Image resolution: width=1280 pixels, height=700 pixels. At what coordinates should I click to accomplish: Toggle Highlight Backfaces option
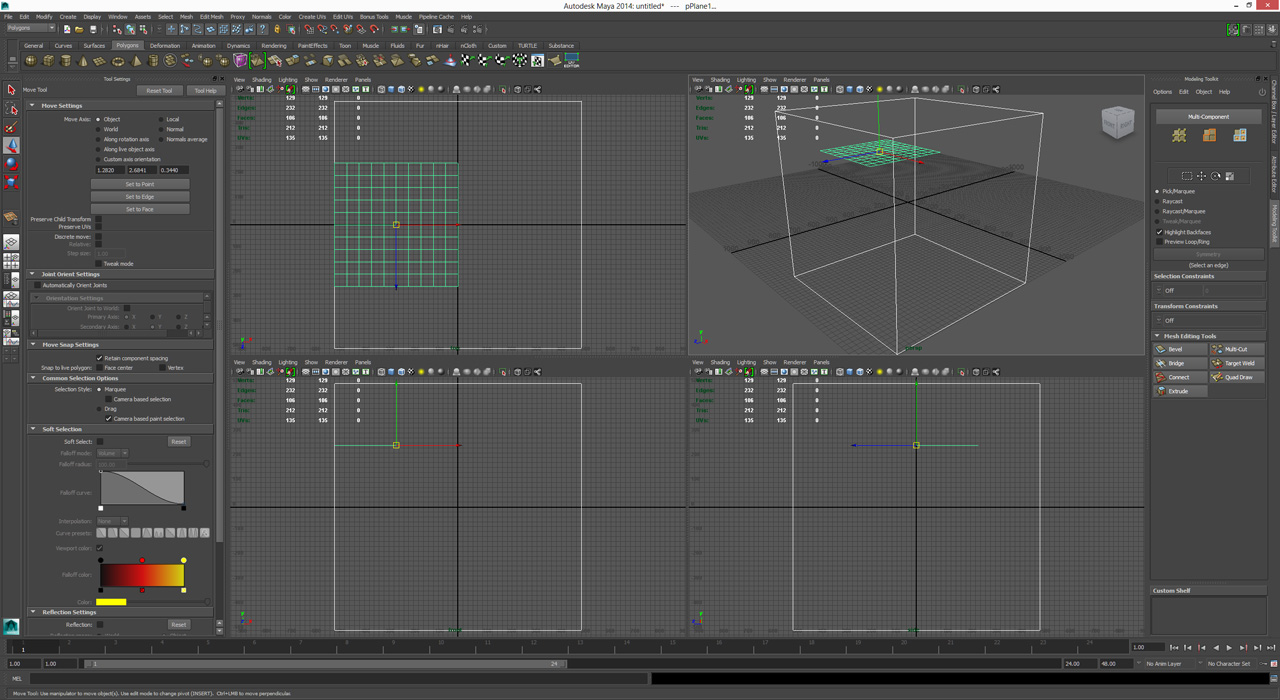pyautogui.click(x=1159, y=232)
